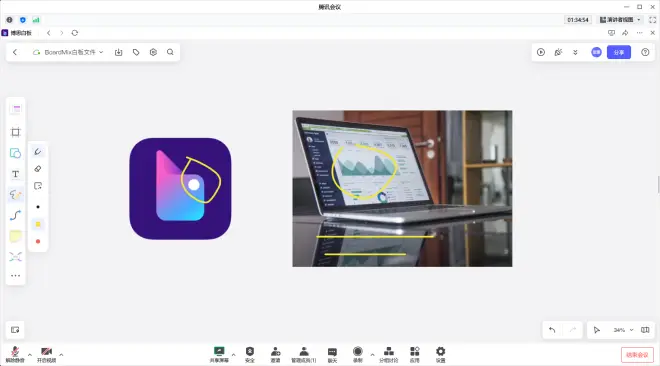Click the blue Share button
The height and width of the screenshot is (366, 660).
pos(619,52)
